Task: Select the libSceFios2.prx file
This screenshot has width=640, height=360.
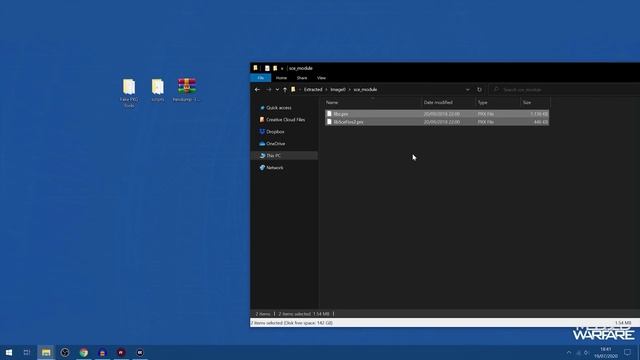Action: coord(437,122)
